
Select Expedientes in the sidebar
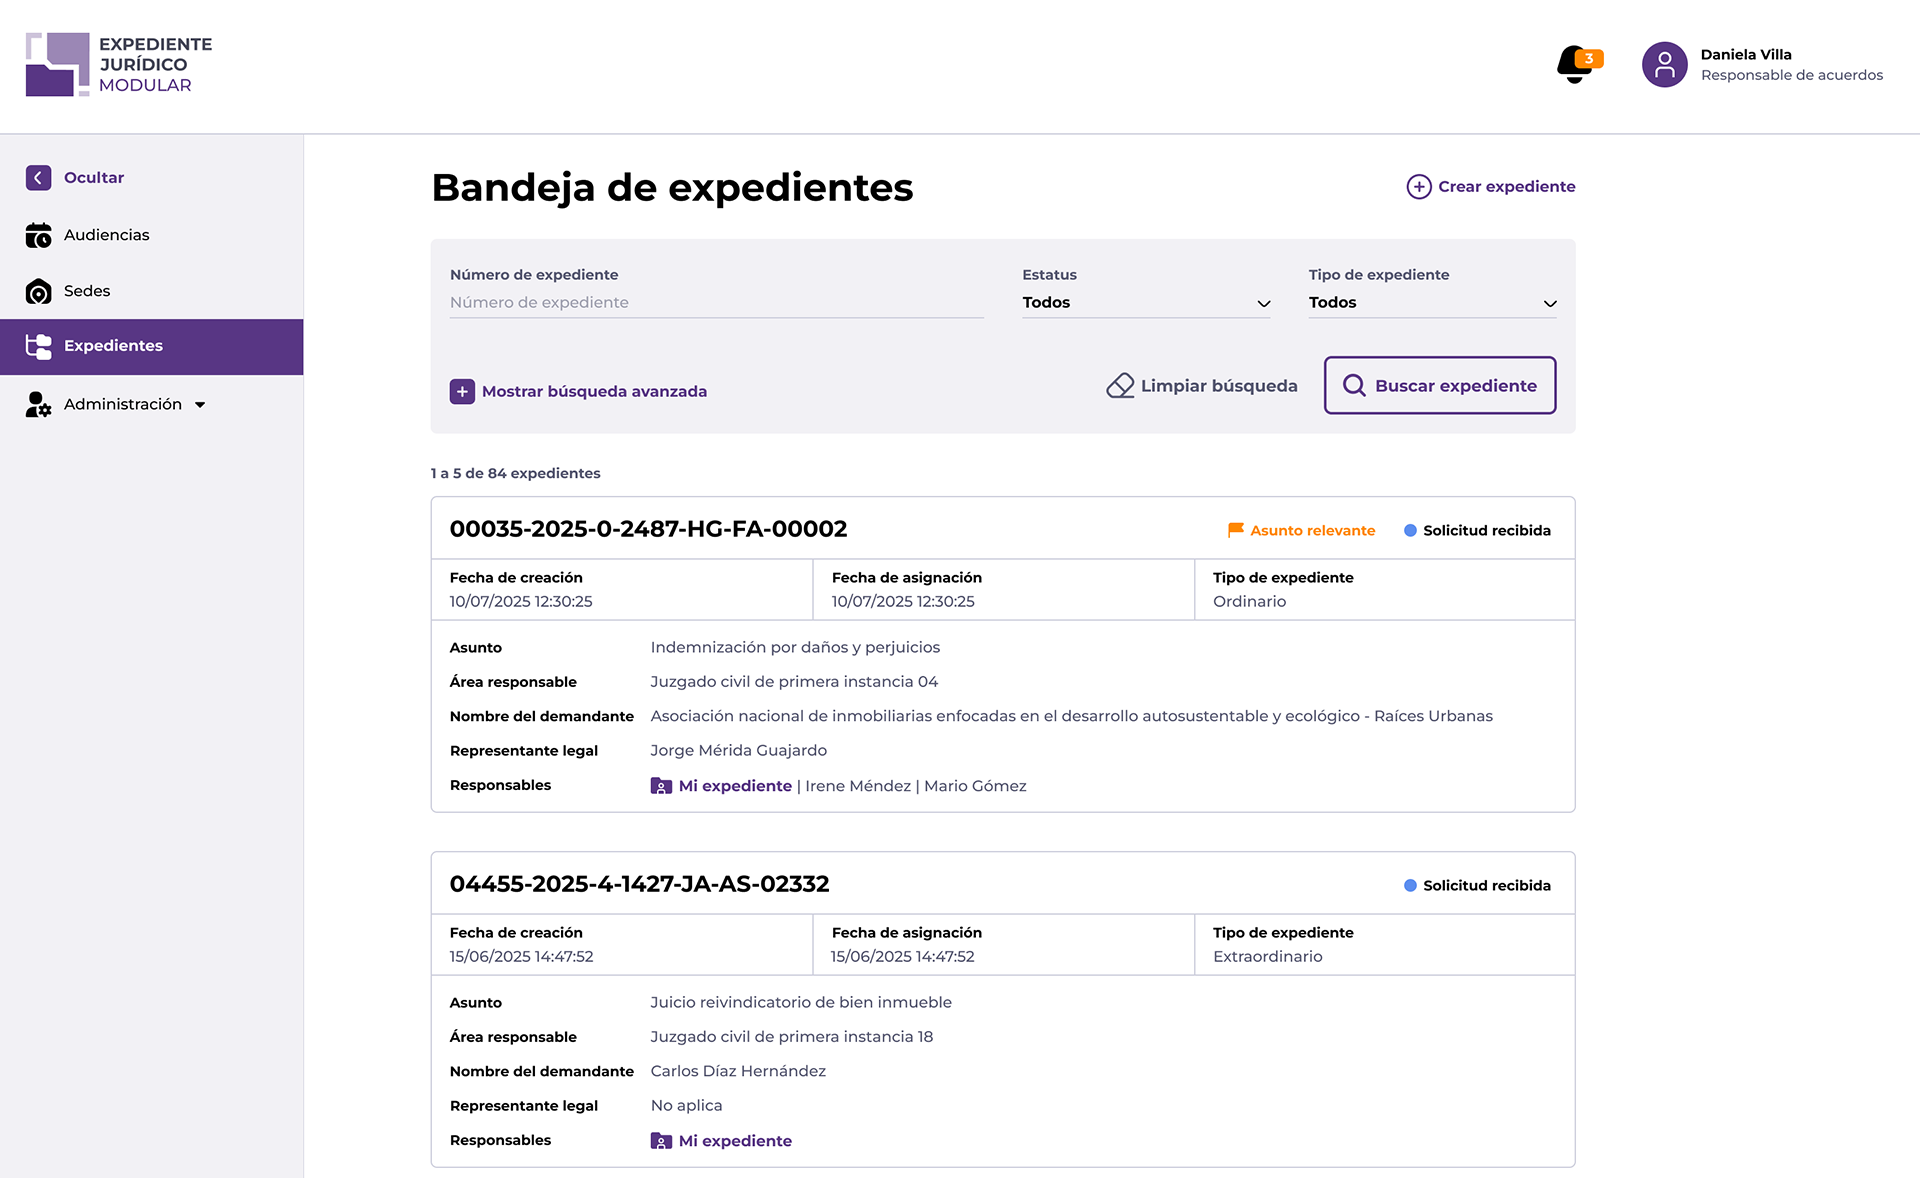click(x=113, y=346)
